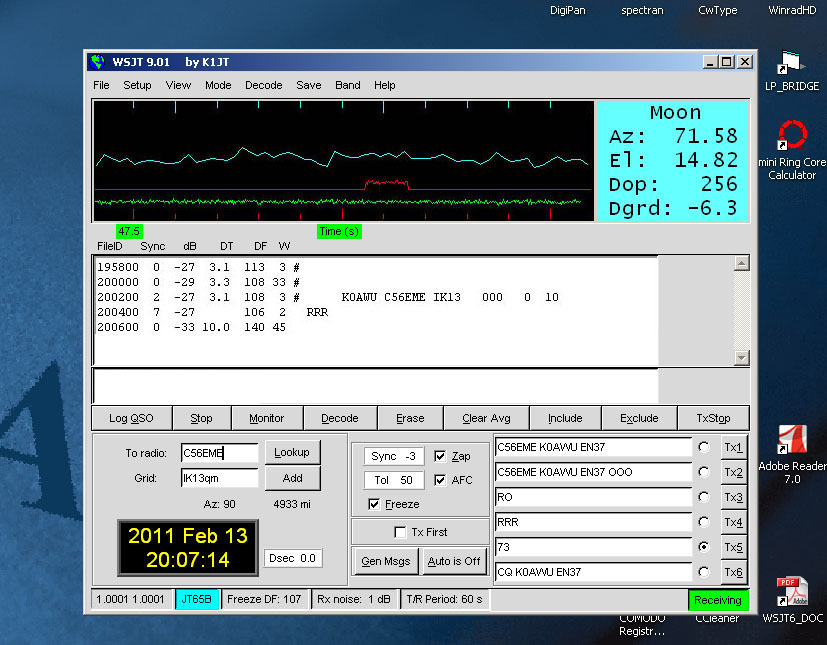Viewport: 827px width, 645px height.
Task: Uncheck the Freeze checkbox
Action: 375,504
